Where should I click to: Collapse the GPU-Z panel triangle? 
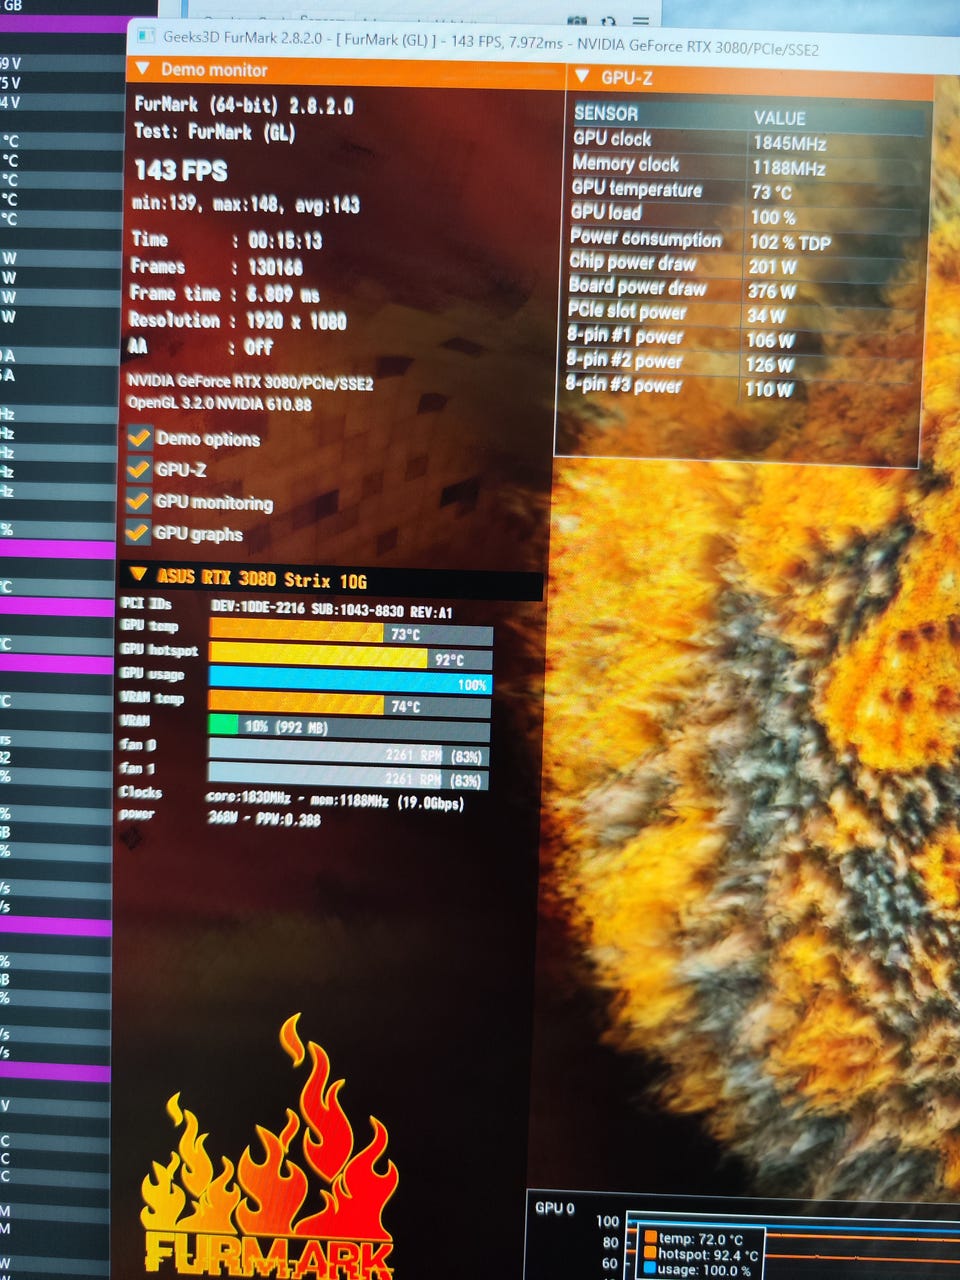tap(583, 76)
